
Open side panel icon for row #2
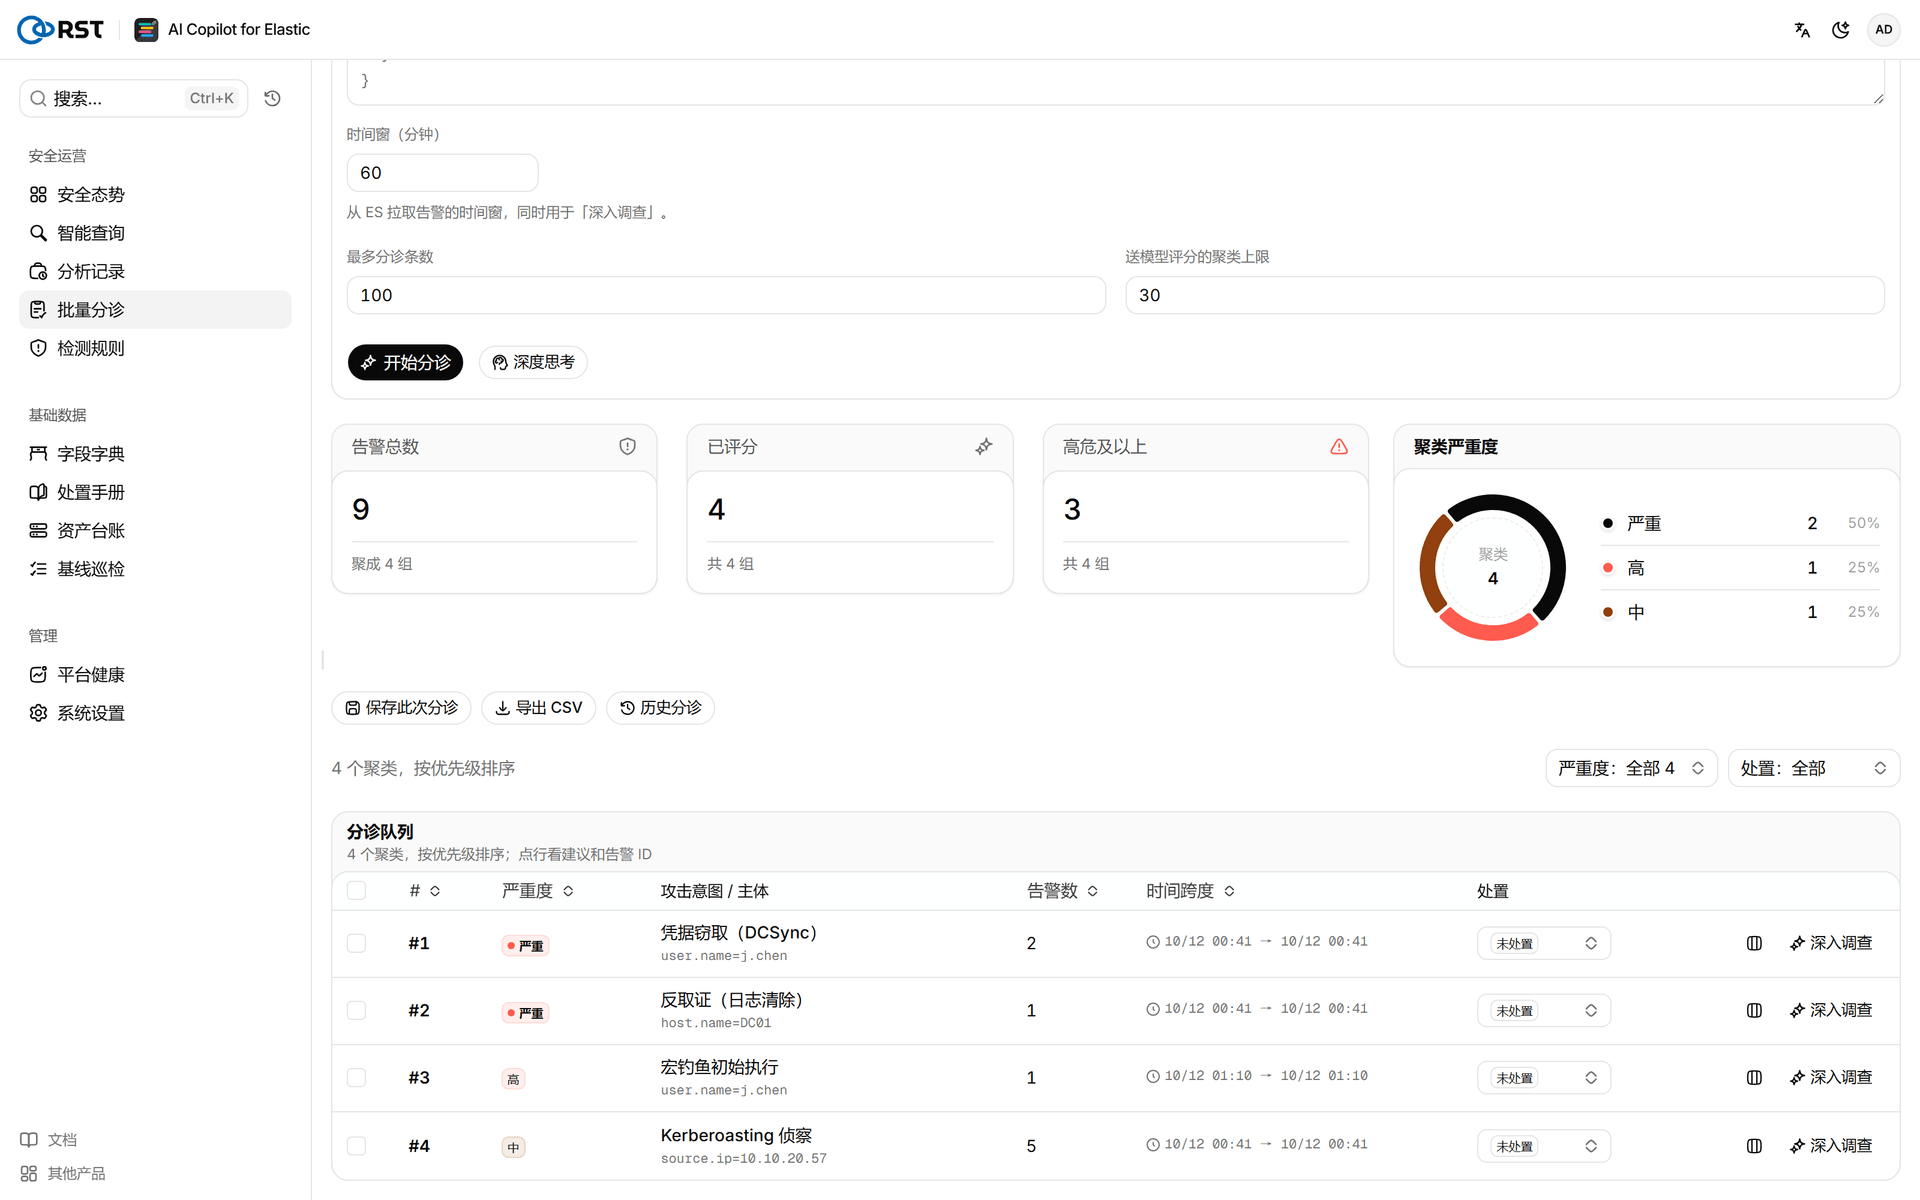[1754, 1010]
